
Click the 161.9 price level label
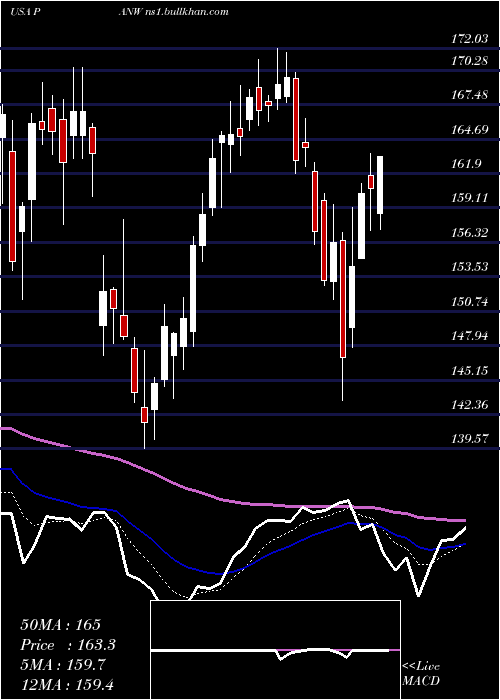pos(469,164)
